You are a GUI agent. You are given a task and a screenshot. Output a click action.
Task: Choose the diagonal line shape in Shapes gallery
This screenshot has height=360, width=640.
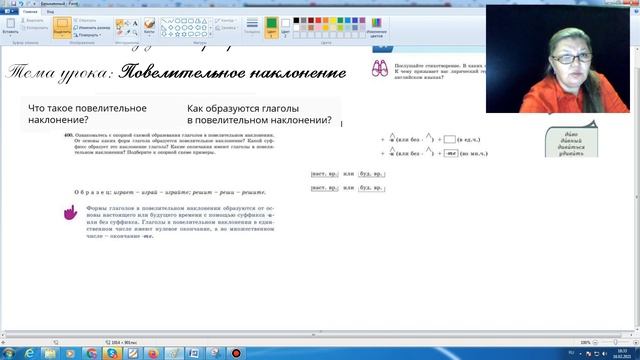(164, 21)
